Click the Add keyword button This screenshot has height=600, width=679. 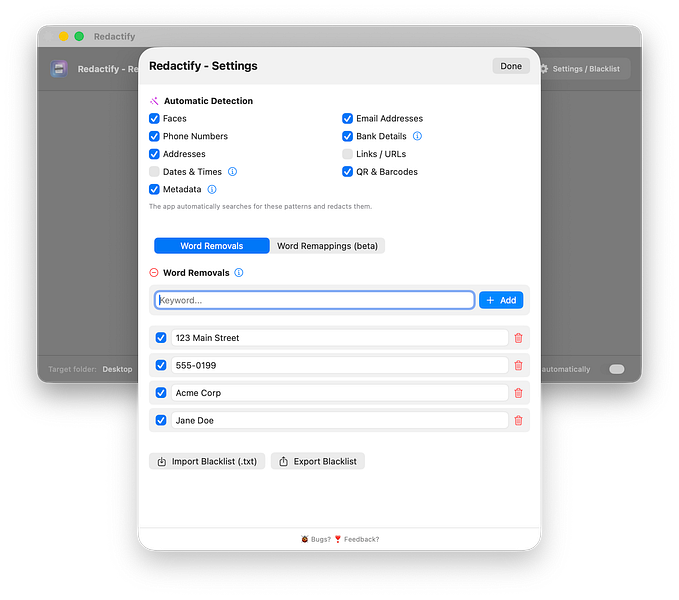501,300
